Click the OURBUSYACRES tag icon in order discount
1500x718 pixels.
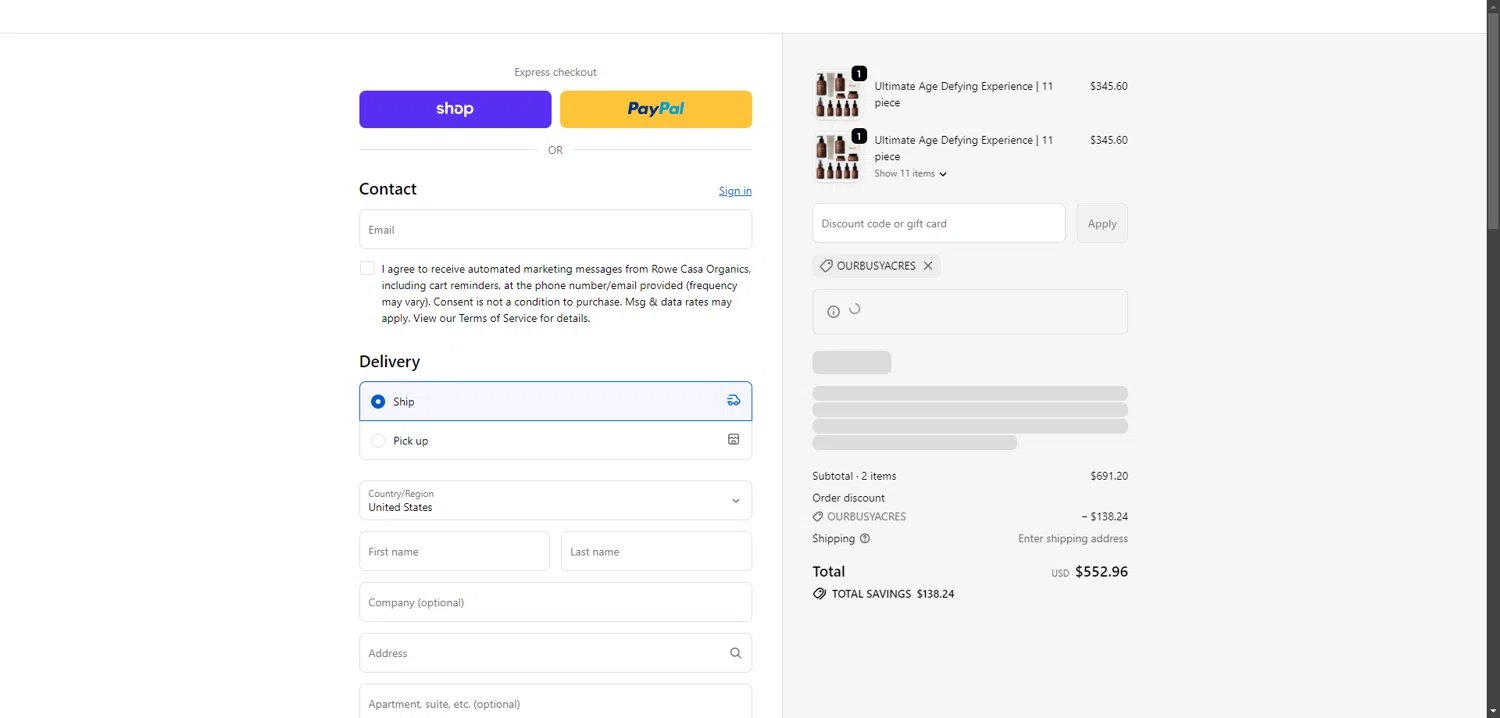(818, 517)
